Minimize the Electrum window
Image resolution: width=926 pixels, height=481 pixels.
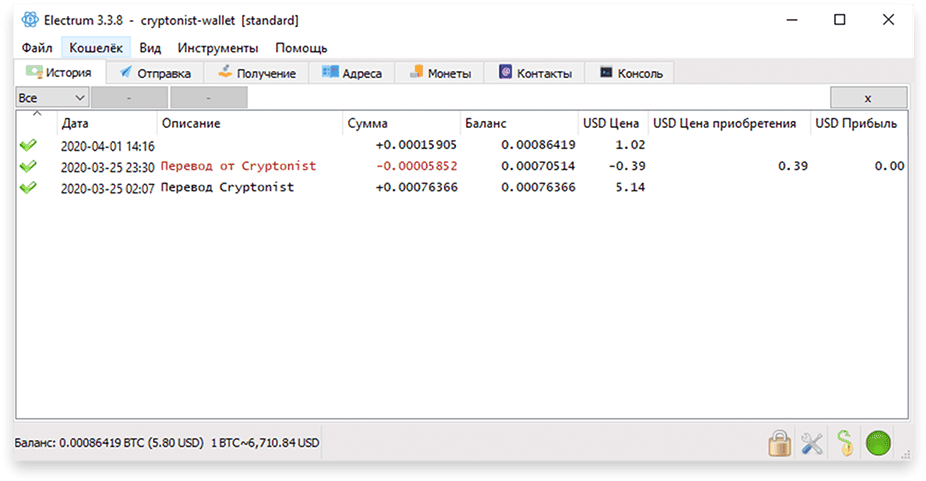coord(792,20)
